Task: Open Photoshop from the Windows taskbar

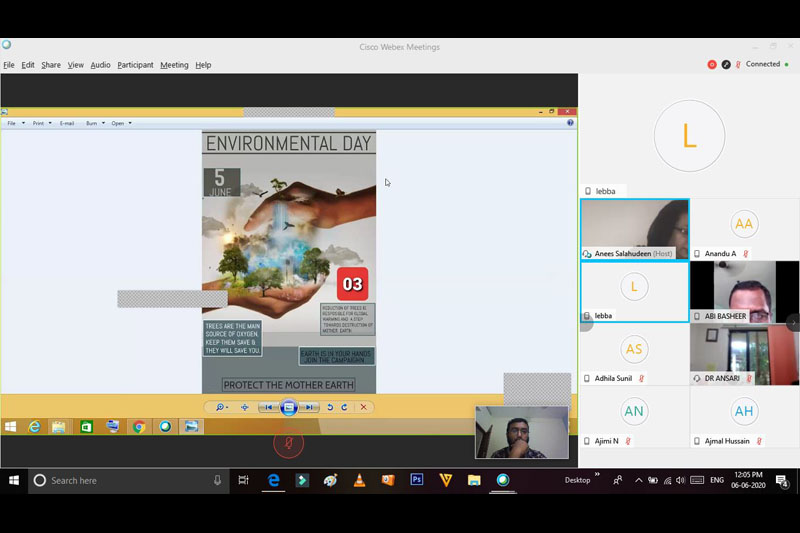Action: coord(417,480)
